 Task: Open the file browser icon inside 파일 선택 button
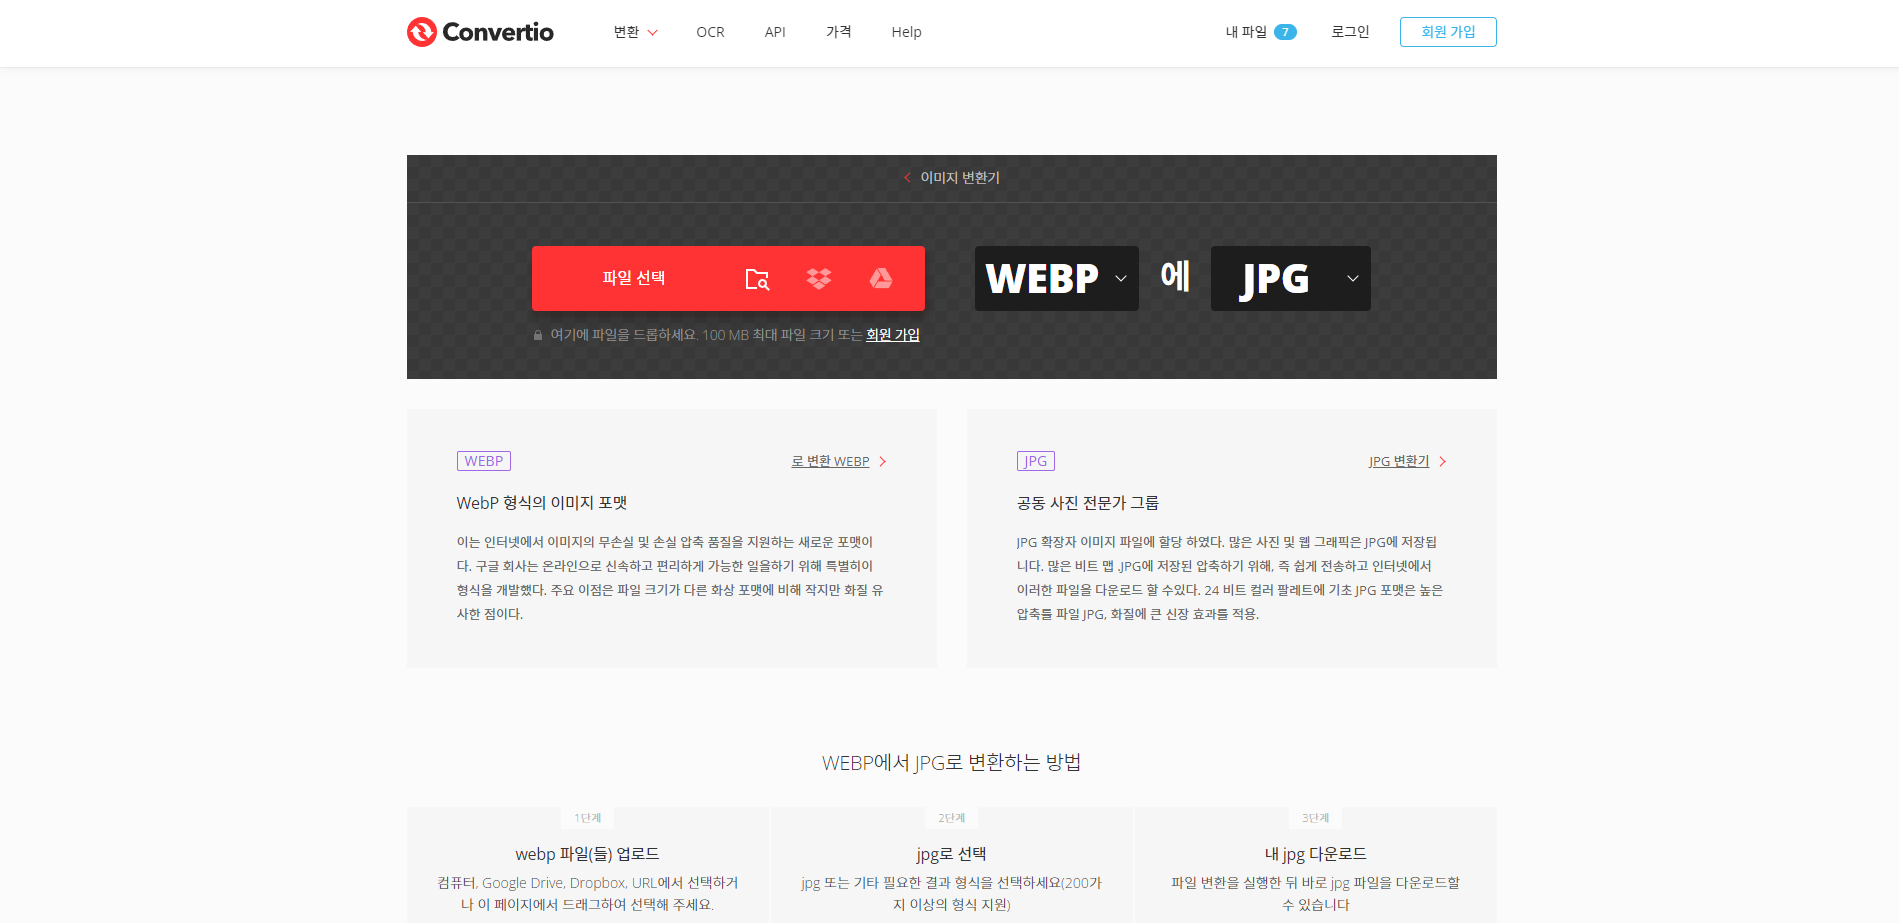click(x=758, y=279)
